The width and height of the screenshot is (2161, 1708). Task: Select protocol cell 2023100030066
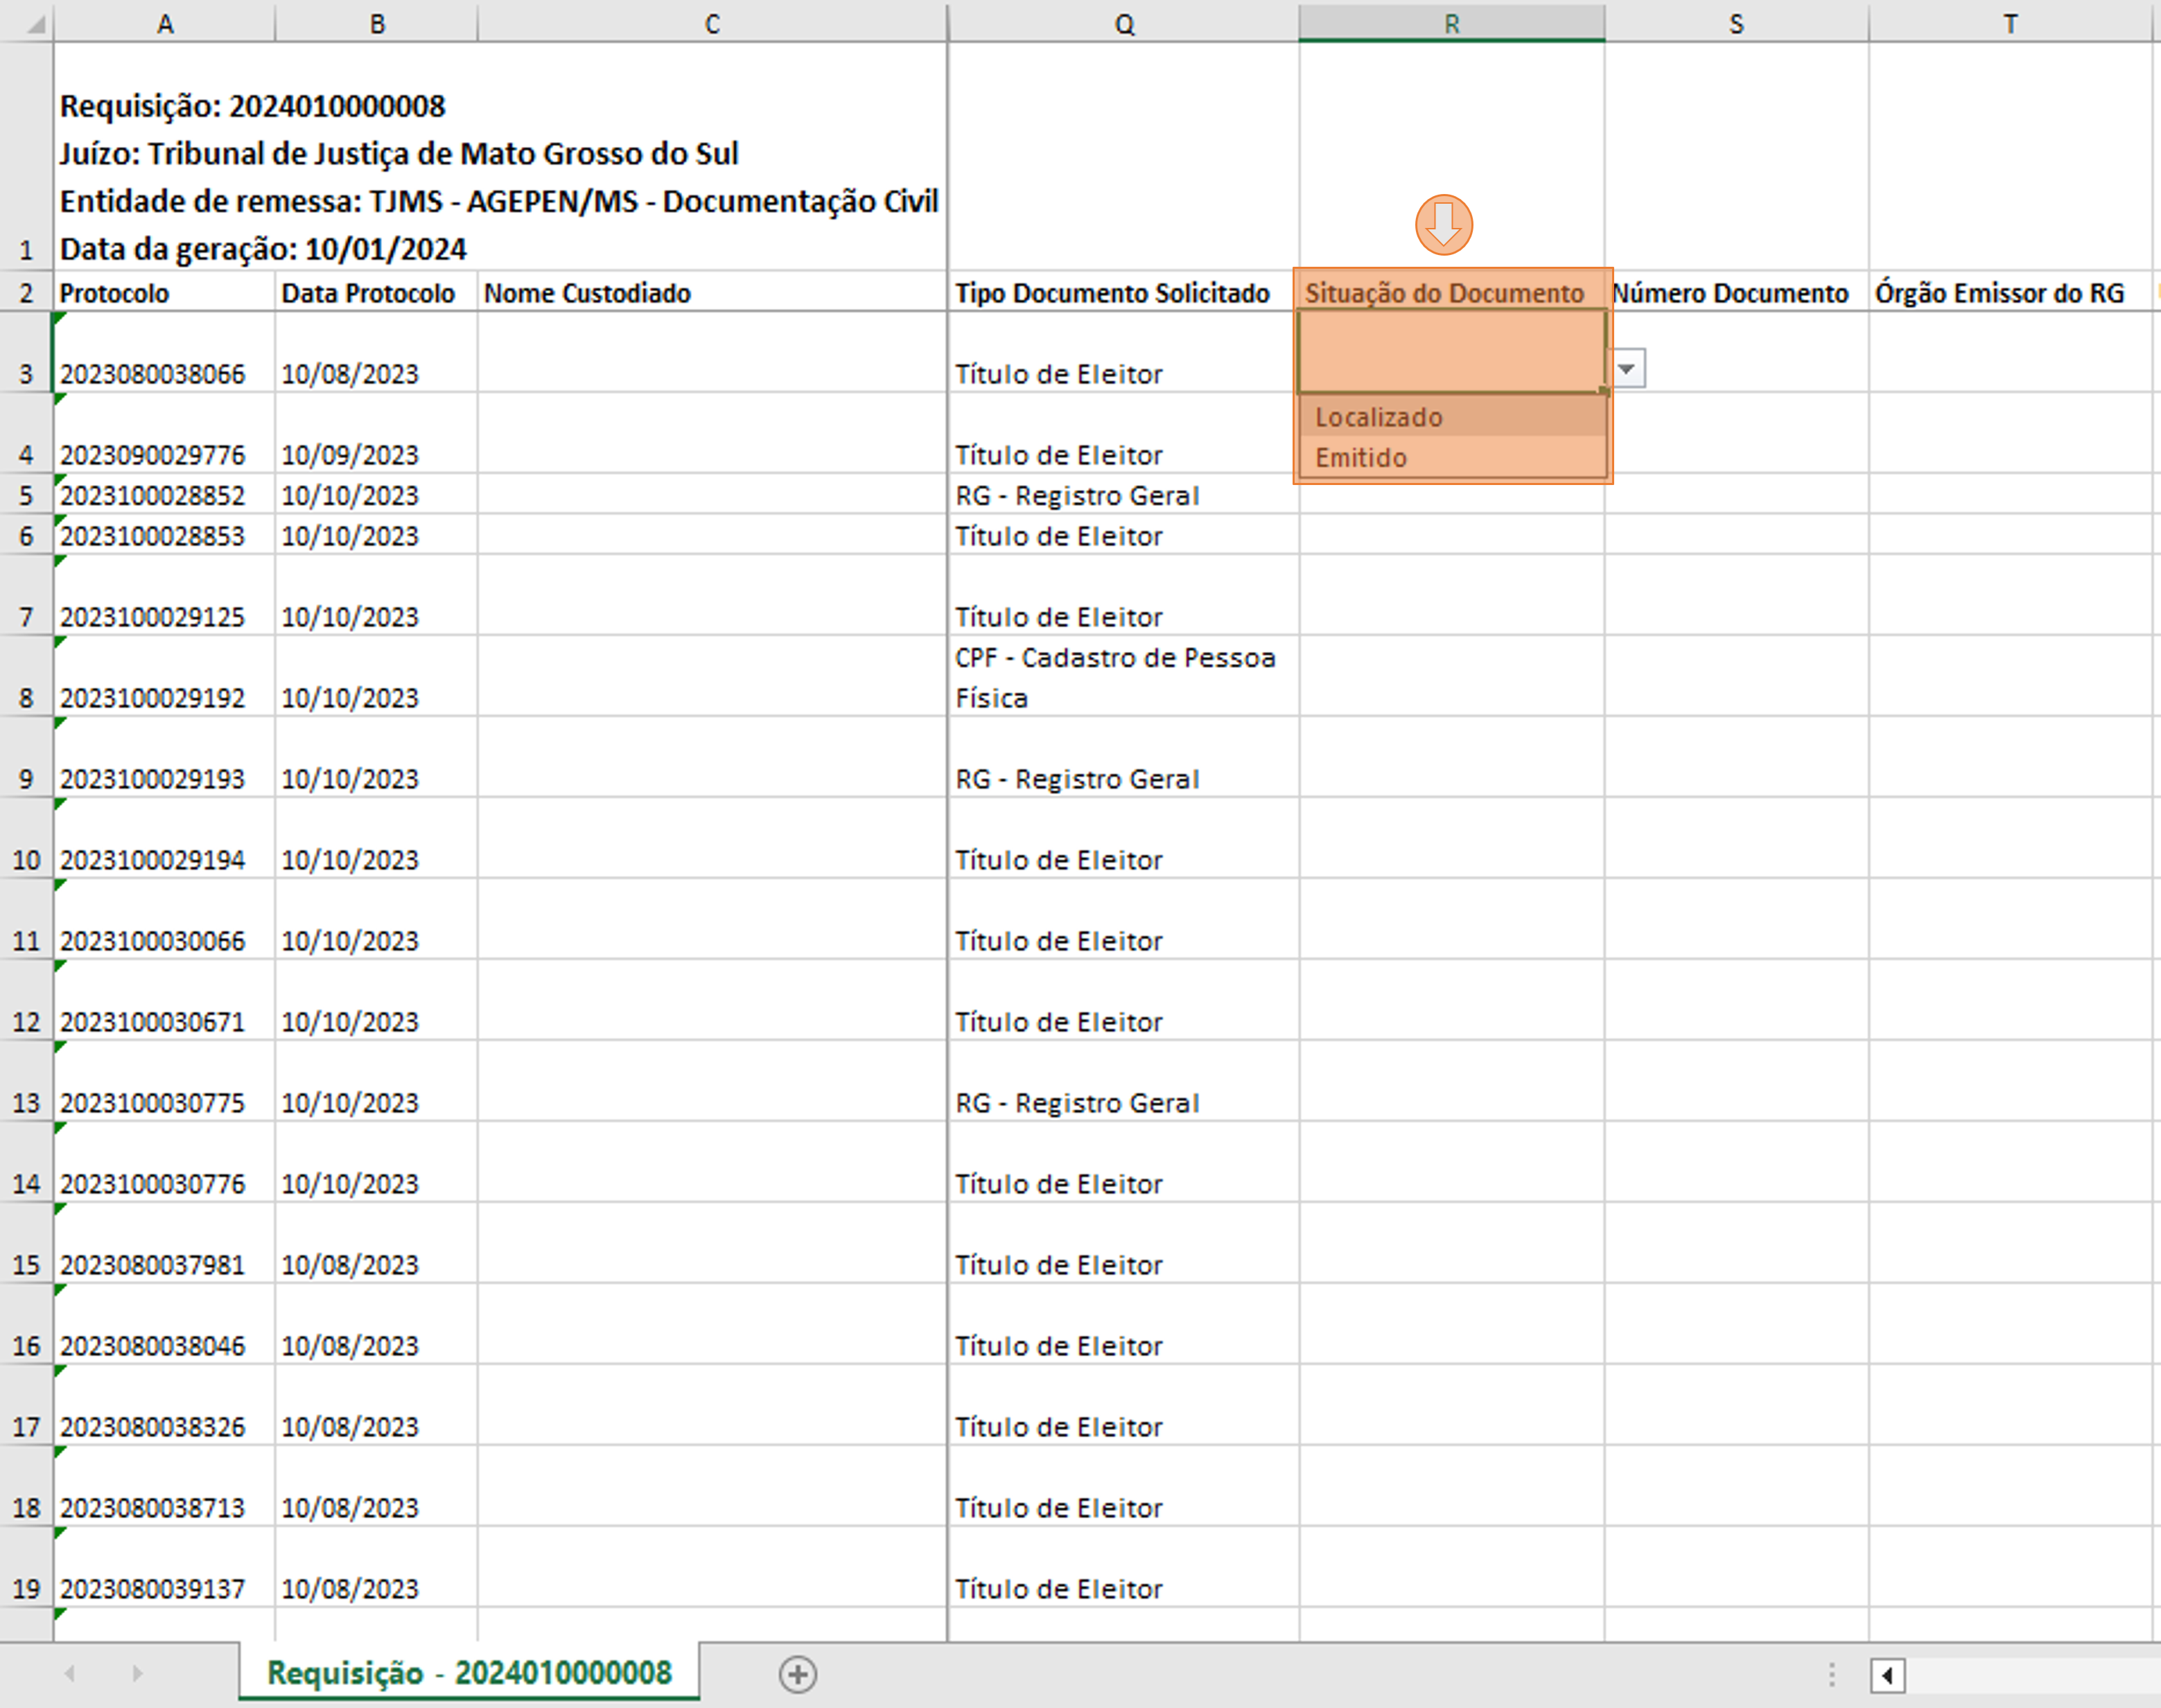tap(165, 920)
